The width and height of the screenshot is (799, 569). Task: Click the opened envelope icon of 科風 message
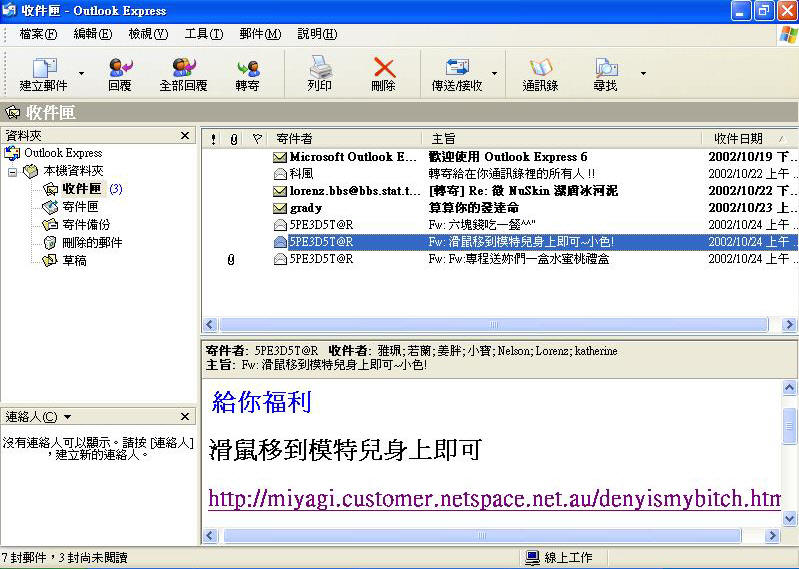pos(280,174)
